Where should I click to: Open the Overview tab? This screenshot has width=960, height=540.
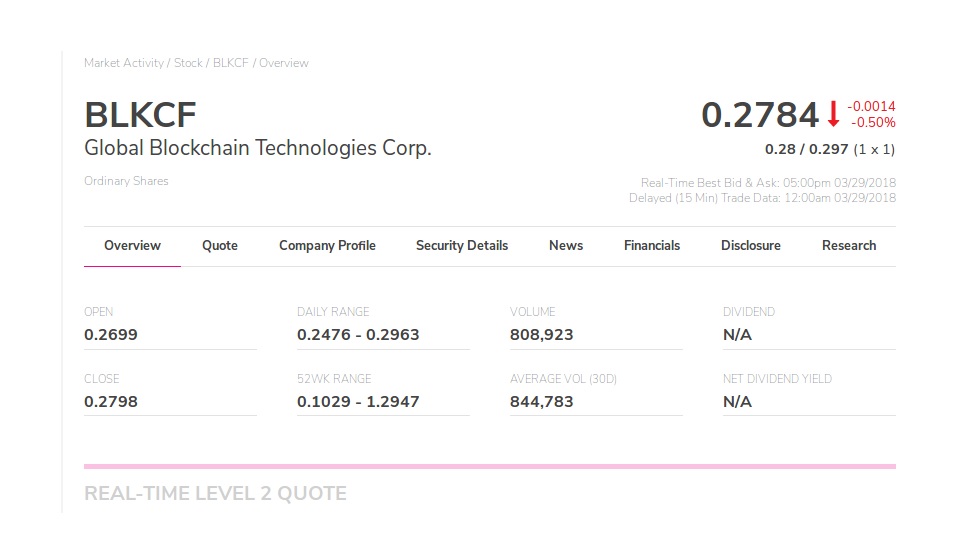pos(132,245)
